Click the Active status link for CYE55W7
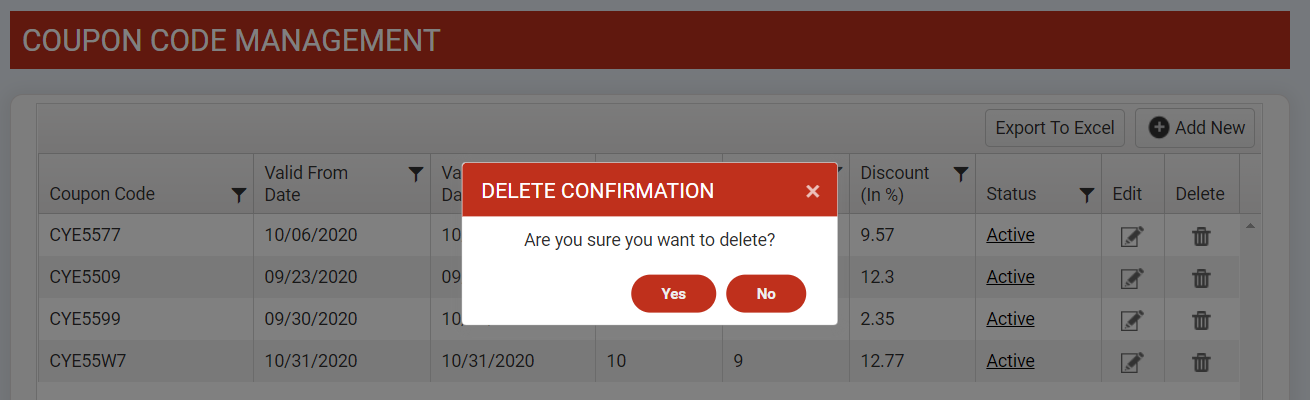The width and height of the screenshot is (1310, 400). [1010, 361]
